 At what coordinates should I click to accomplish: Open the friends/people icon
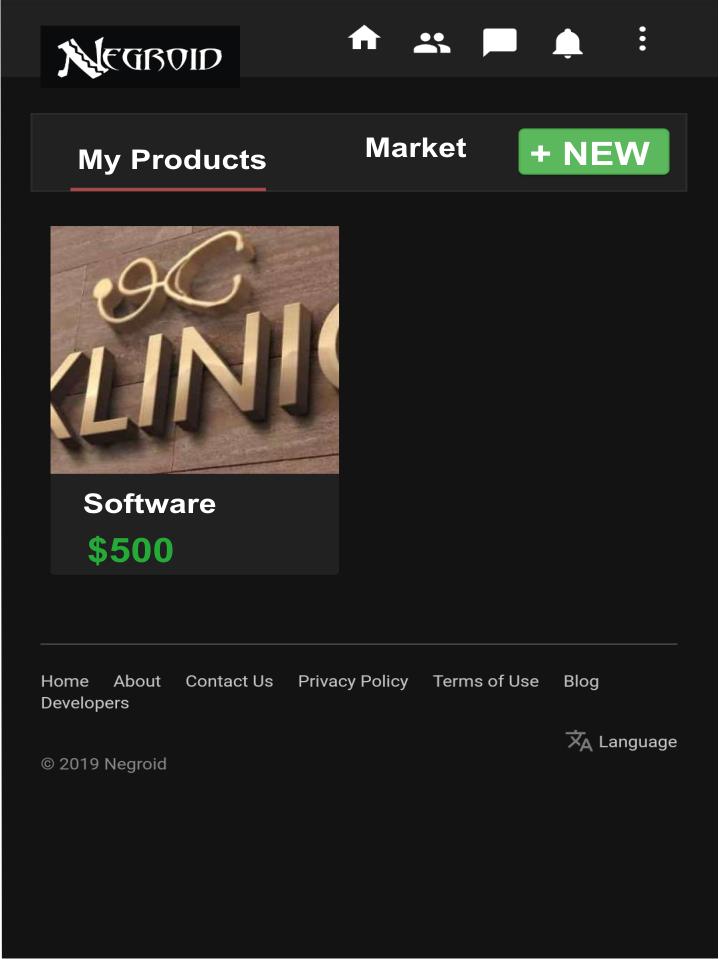pyautogui.click(x=432, y=43)
